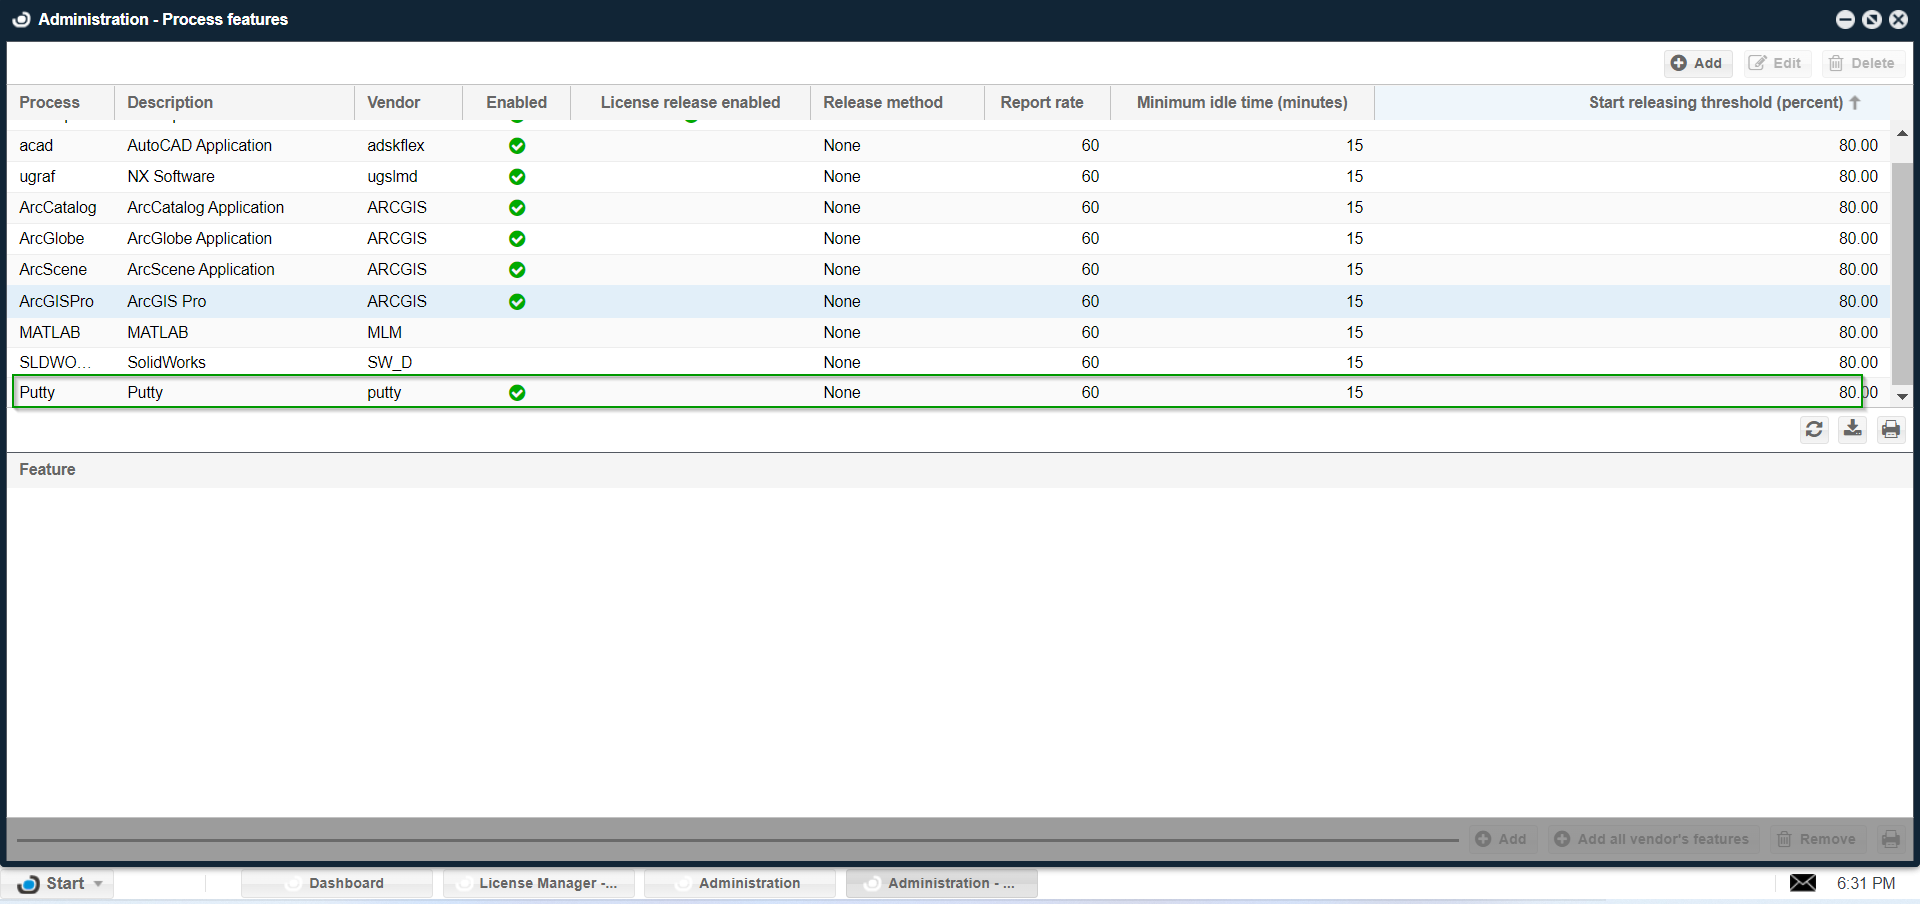
Task: Sort by the Report rate column header
Action: click(1041, 103)
